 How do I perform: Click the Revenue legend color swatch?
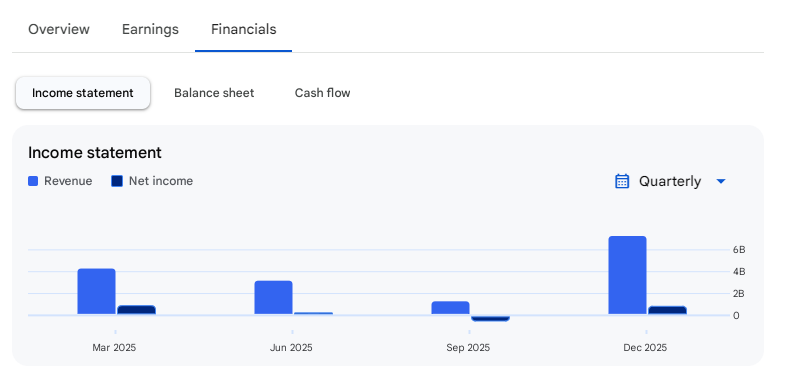tap(33, 181)
